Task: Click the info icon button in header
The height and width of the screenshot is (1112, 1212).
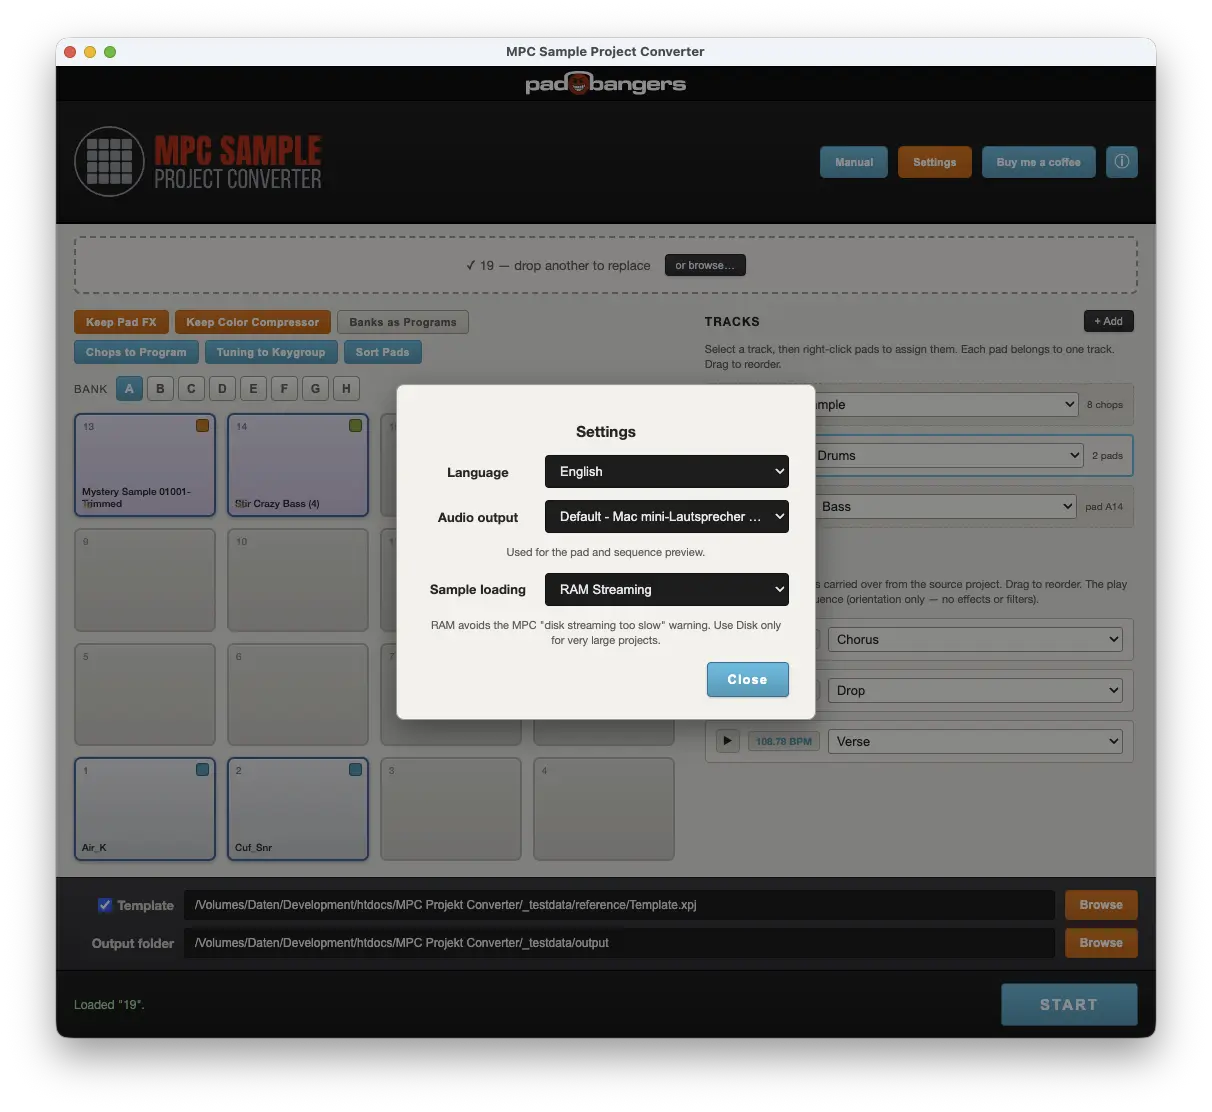Action: tap(1121, 162)
